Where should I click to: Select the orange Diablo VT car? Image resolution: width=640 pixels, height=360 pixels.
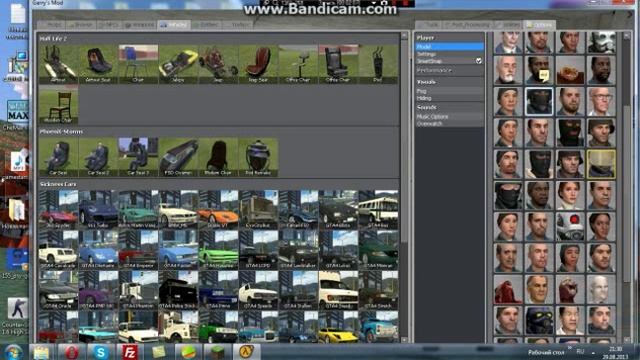(218, 209)
